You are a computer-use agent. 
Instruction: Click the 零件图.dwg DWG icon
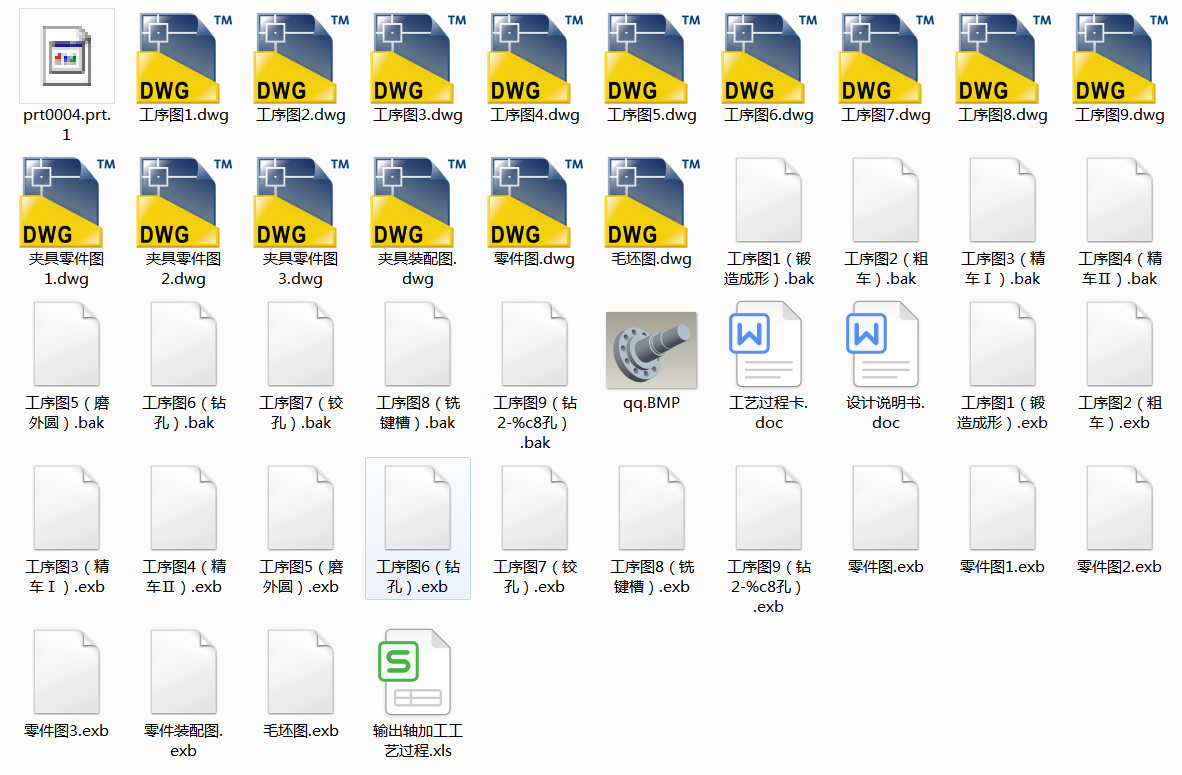point(534,201)
